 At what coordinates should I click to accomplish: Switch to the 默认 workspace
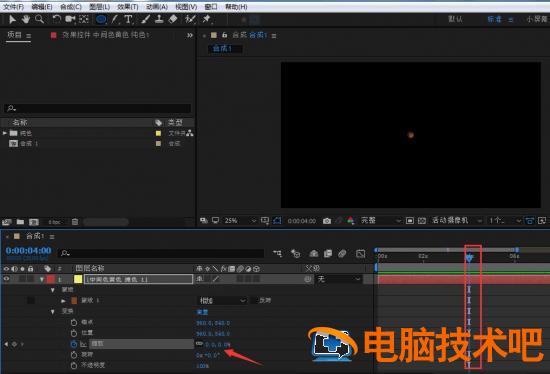[455, 19]
